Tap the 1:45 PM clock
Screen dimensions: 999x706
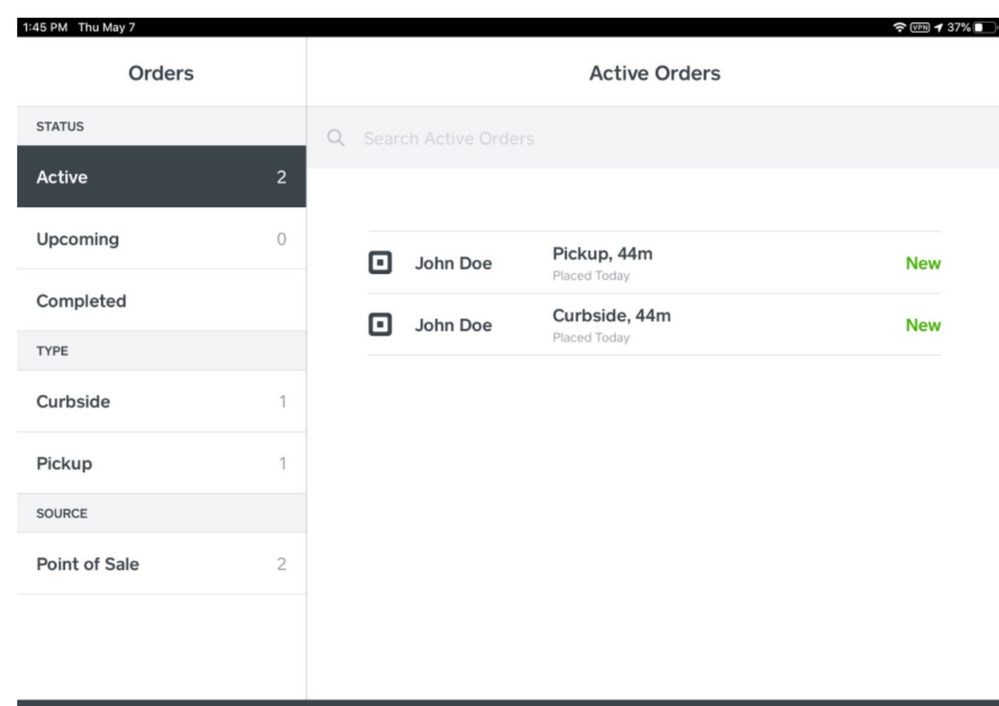pos(45,27)
